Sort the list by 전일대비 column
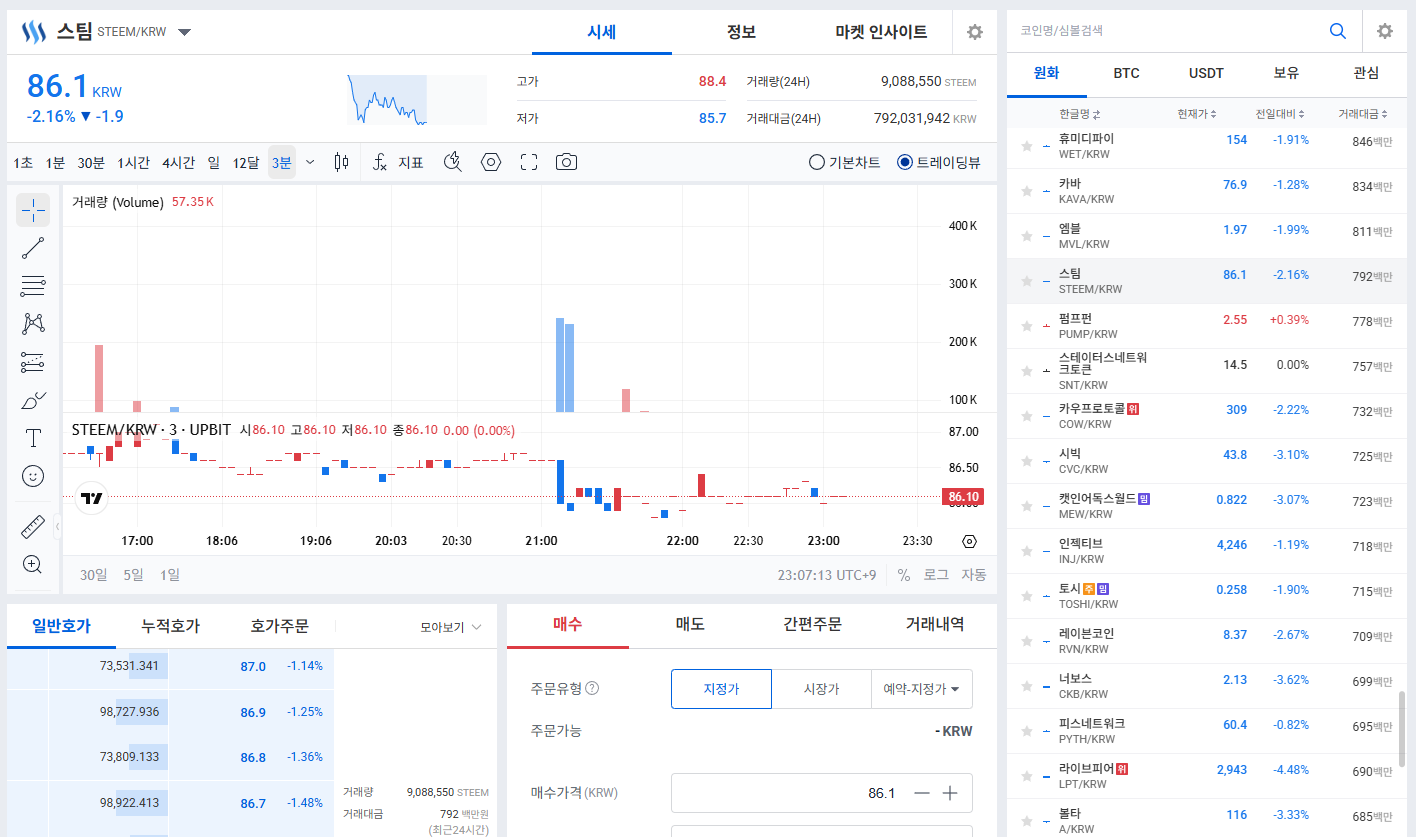1416x837 pixels. tap(1278, 114)
